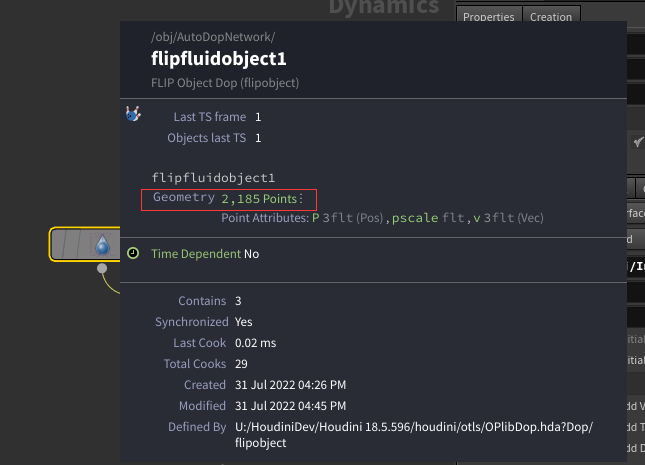Image resolution: width=645 pixels, height=465 pixels.
Task: Click the Geometry 2,185 Points entry
Action: coord(229,198)
